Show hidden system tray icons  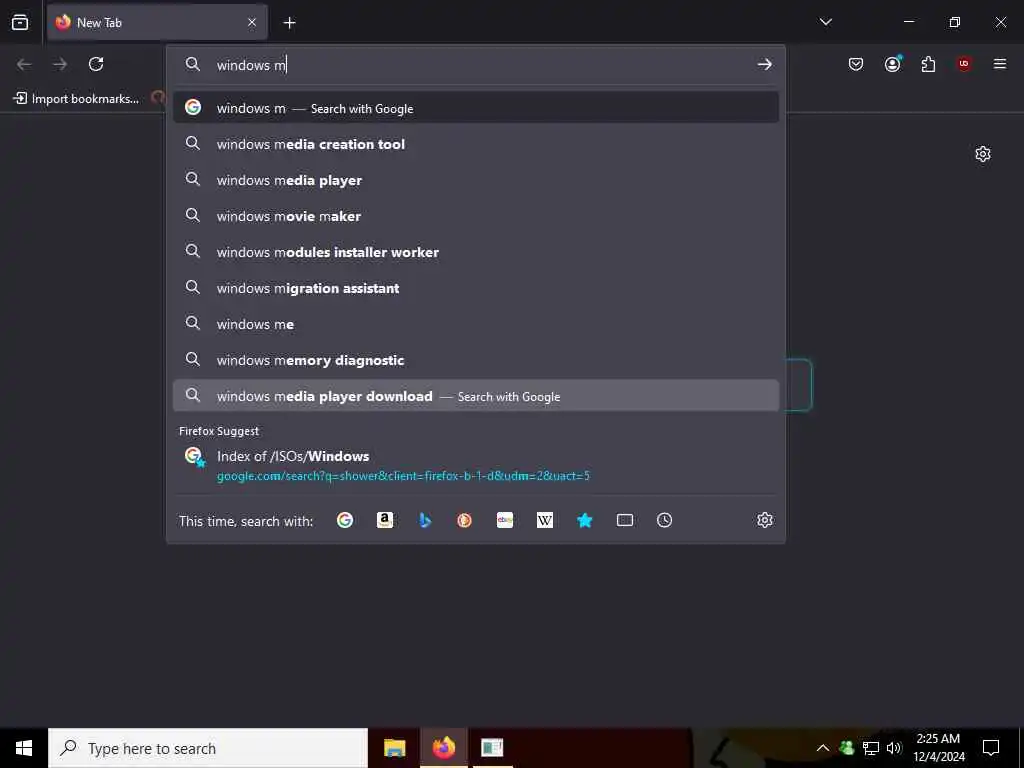(823, 748)
